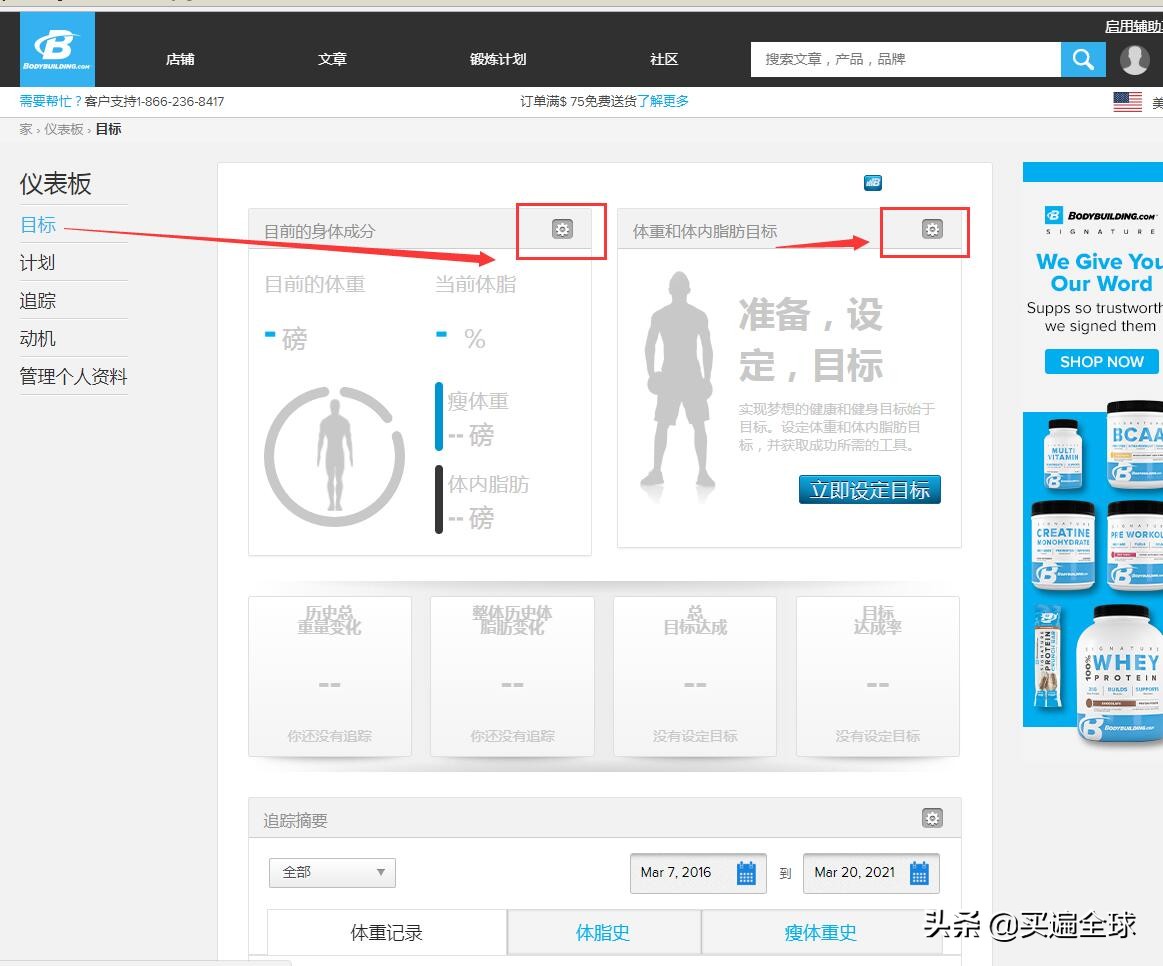Screen dimensions: 1163x966
Task: Switch to the 瘦体重史 tab
Action: pos(820,931)
